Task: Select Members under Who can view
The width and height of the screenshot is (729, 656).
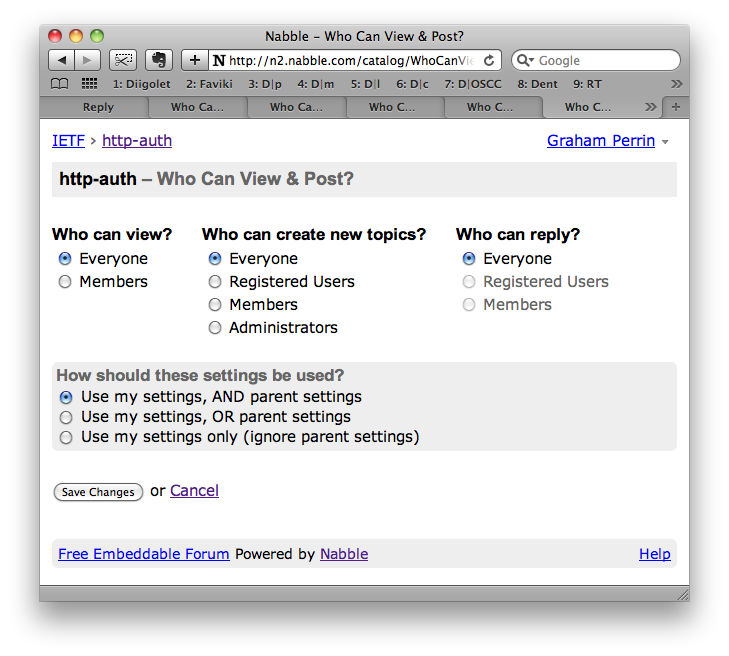Action: (66, 282)
